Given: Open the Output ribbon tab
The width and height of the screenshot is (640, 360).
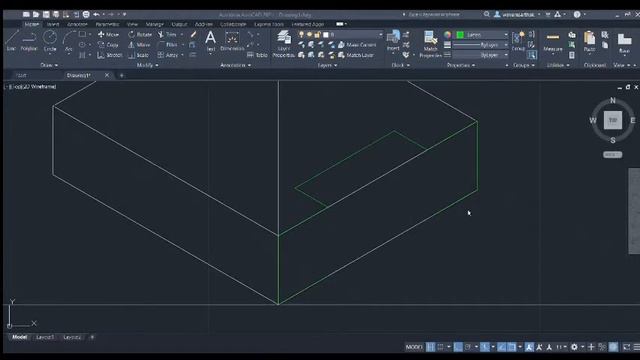Looking at the screenshot, I should [x=179, y=24].
